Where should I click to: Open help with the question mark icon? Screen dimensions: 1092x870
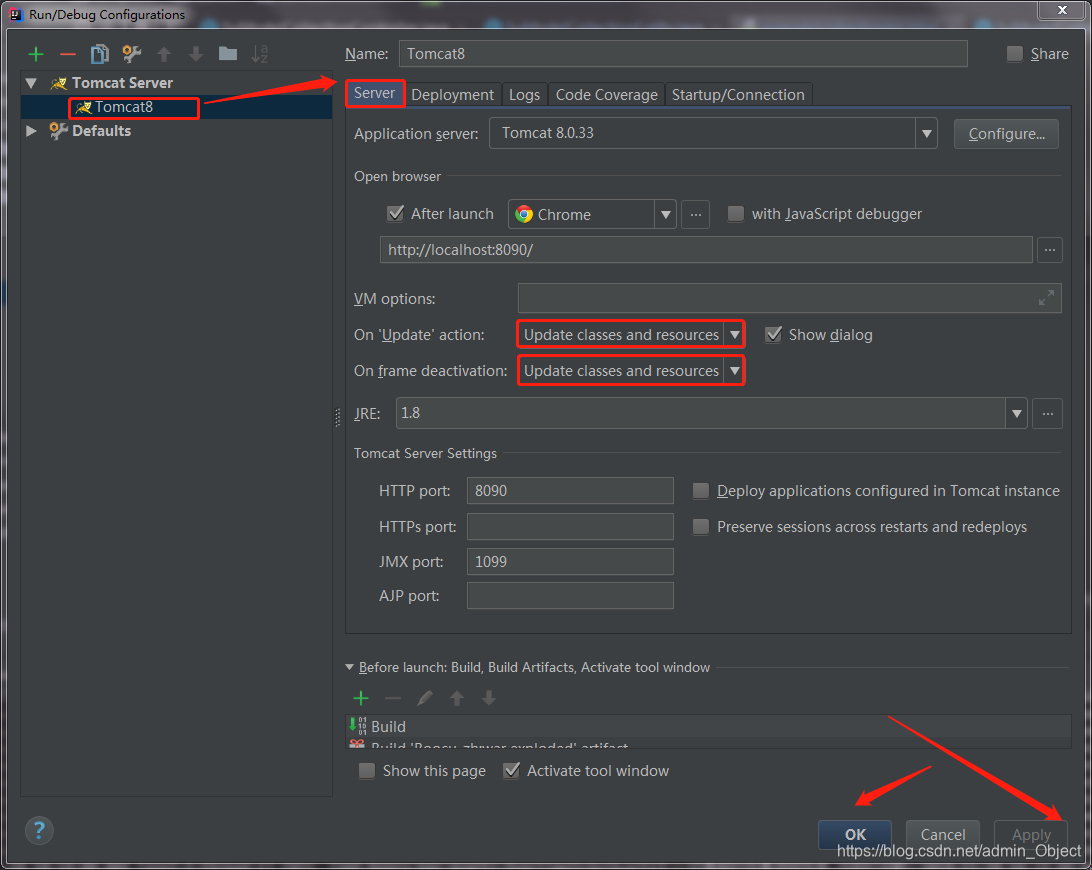click(x=39, y=830)
